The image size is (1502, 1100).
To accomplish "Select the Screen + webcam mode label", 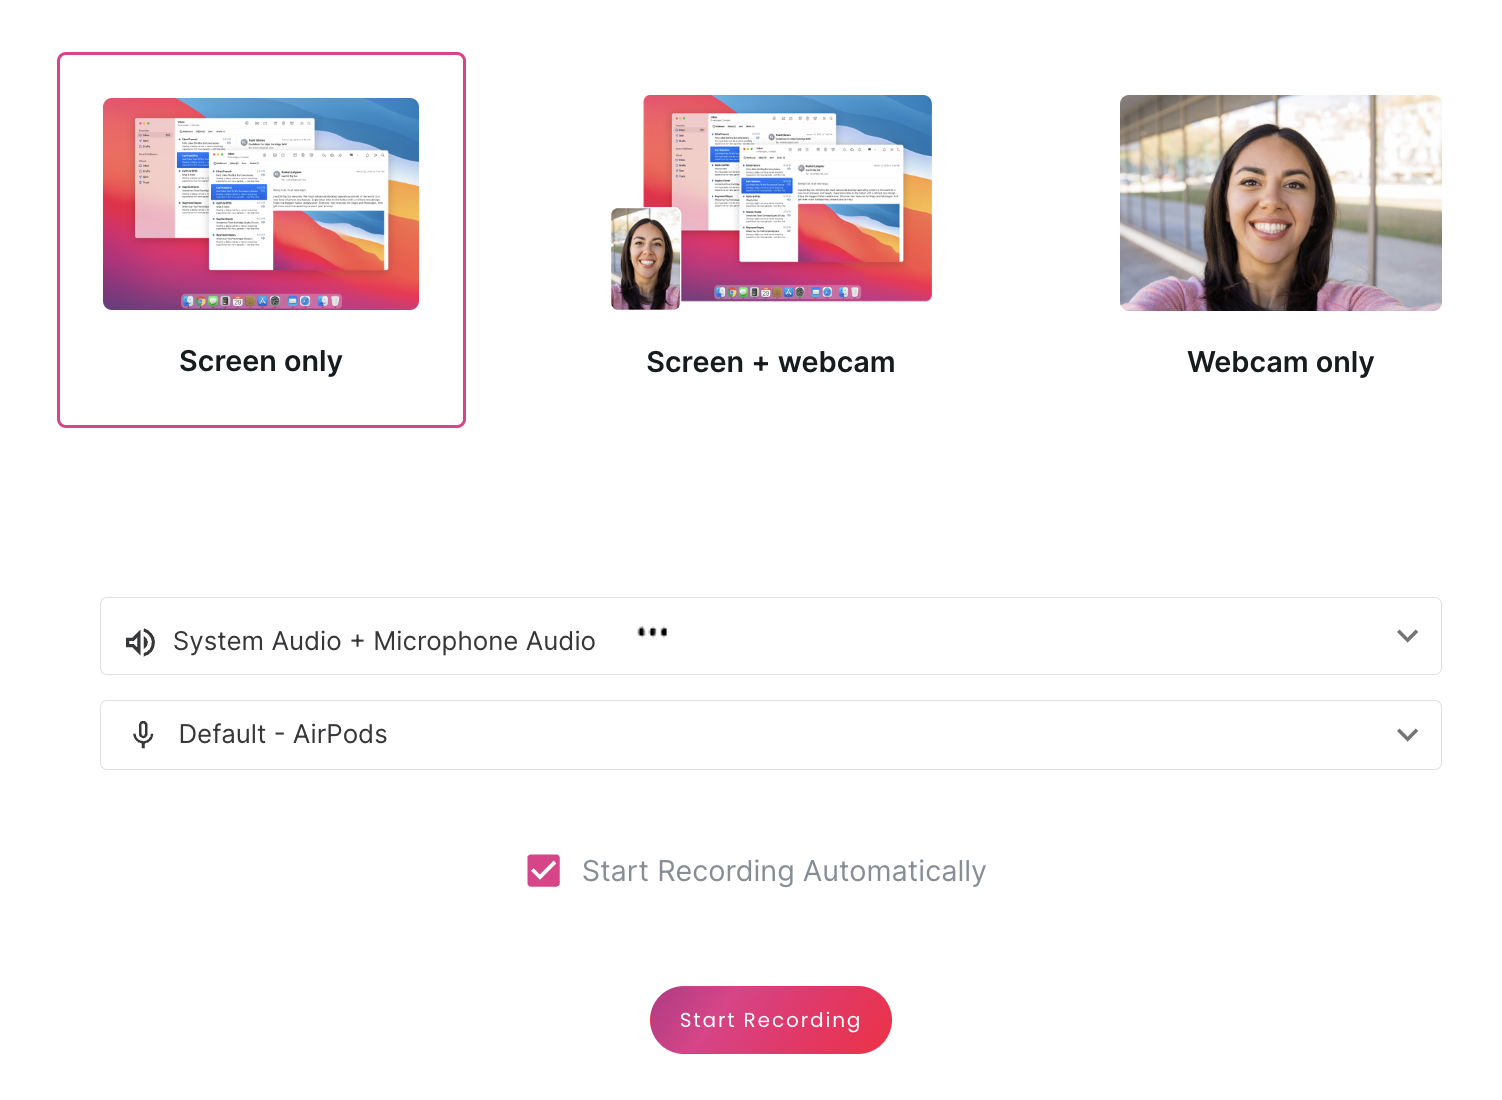I will click(770, 362).
